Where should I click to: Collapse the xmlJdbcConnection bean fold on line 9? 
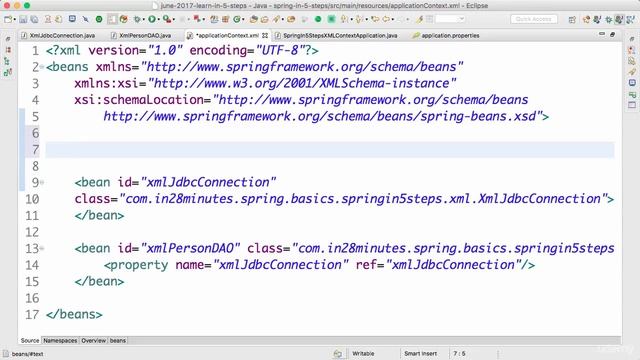42,182
